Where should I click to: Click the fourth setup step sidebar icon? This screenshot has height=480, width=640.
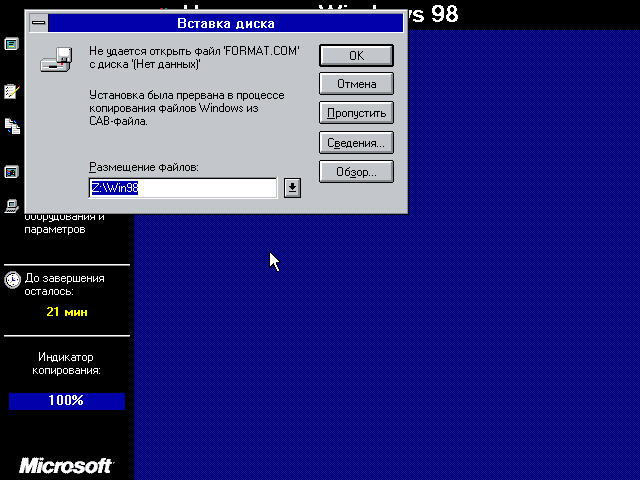(x=12, y=172)
